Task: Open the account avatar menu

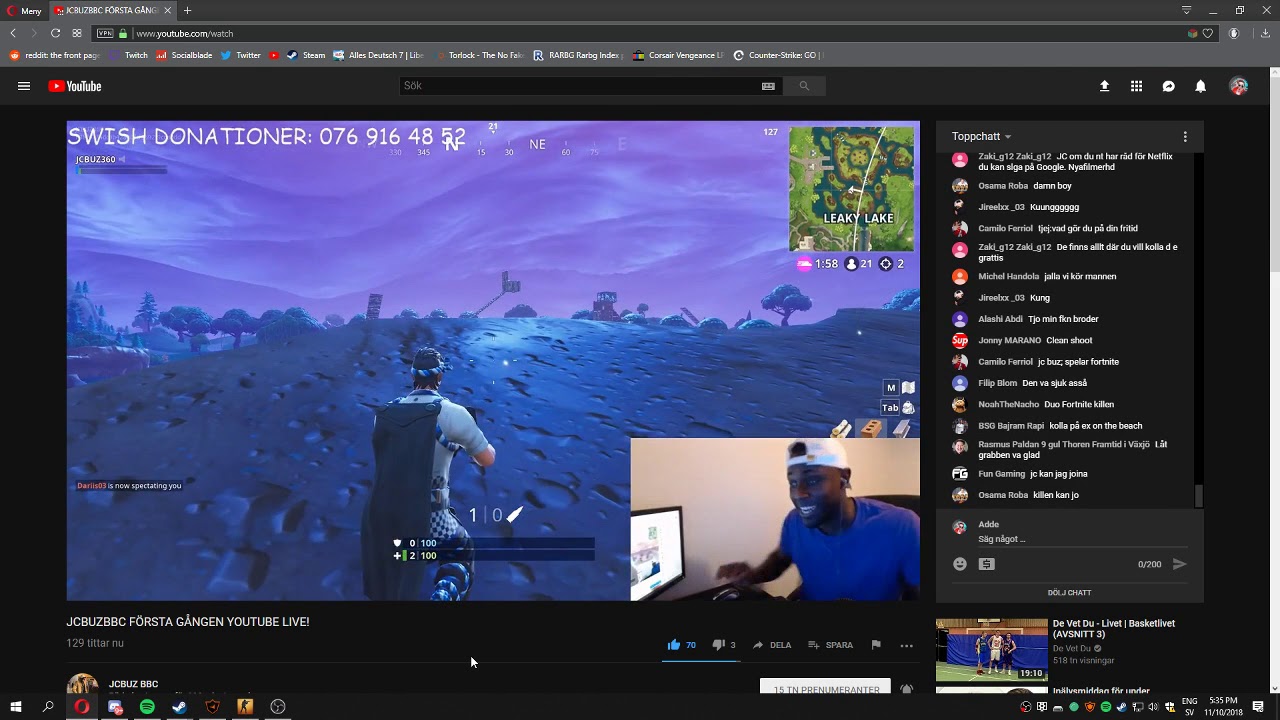Action: 1239,86
